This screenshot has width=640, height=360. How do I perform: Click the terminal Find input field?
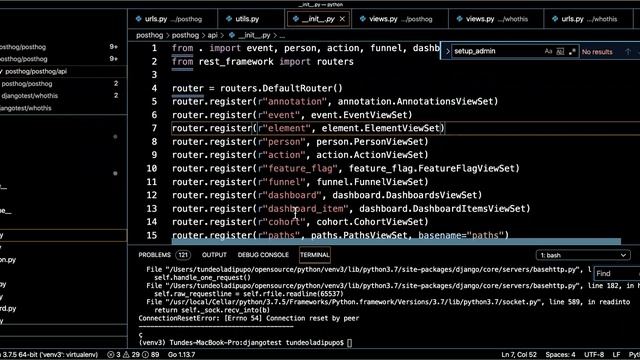pos(616,273)
